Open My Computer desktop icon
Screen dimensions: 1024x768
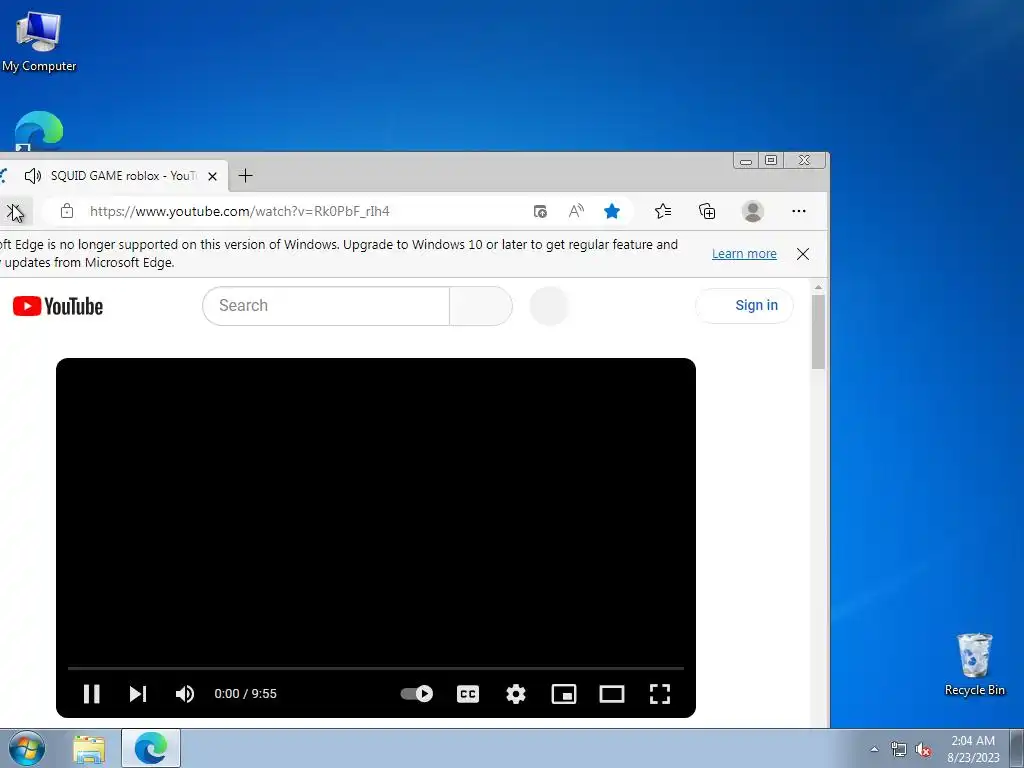pyautogui.click(x=39, y=42)
